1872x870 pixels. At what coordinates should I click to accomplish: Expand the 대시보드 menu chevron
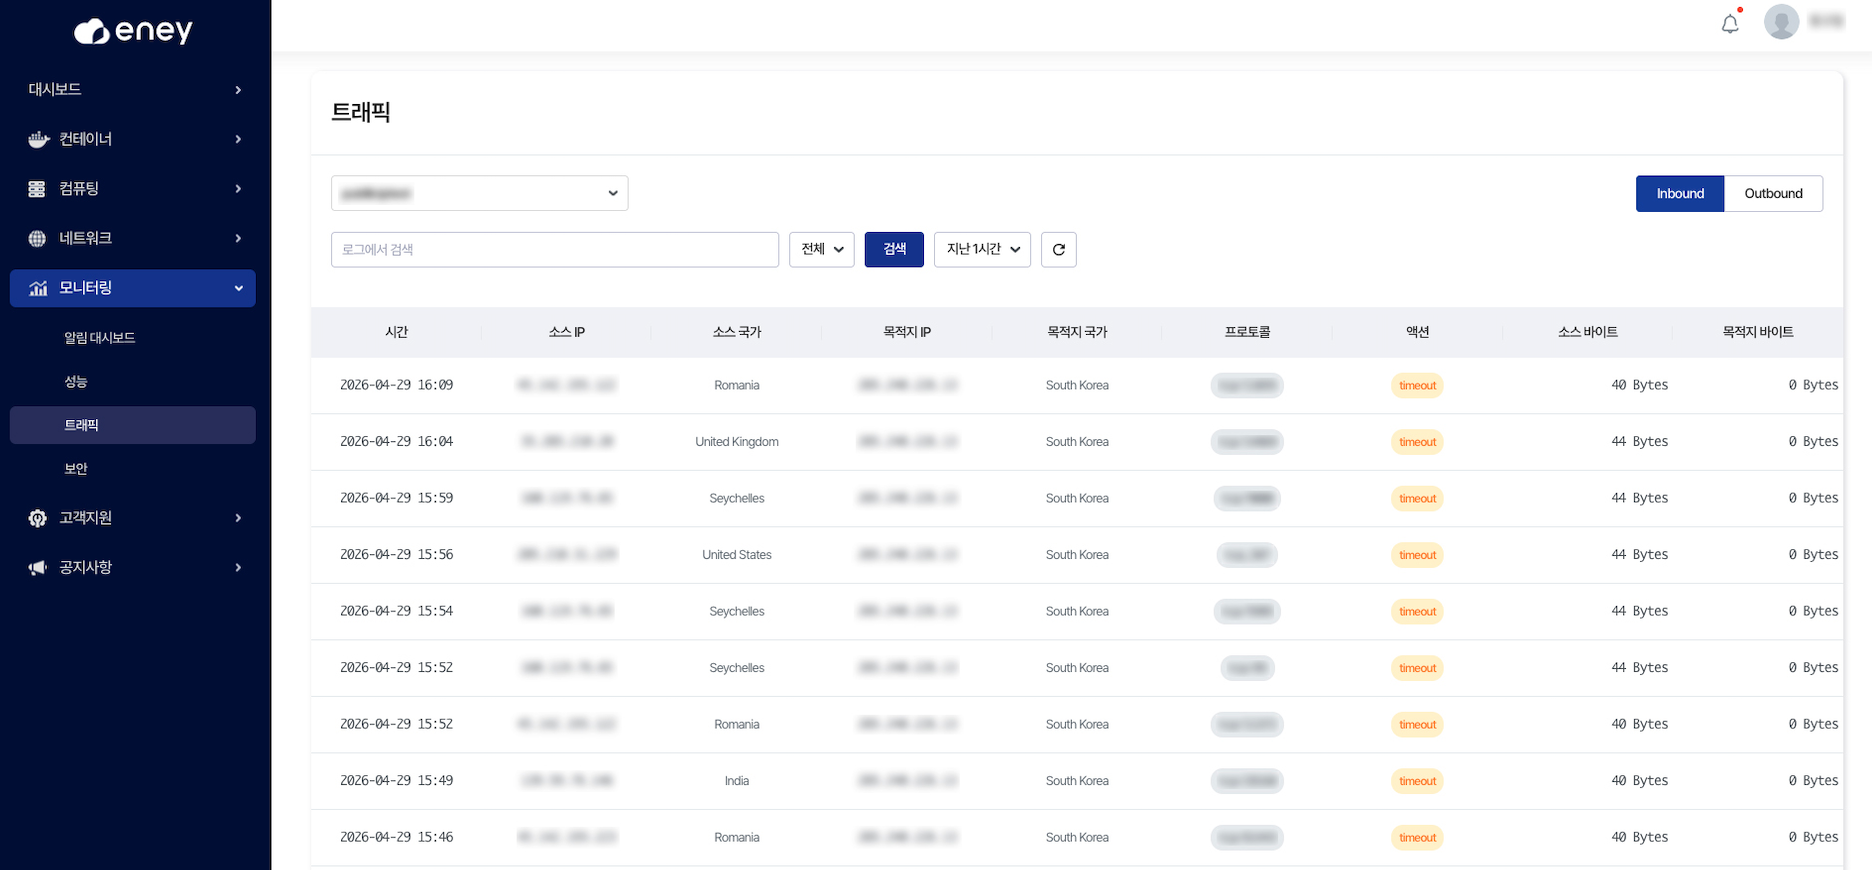pos(238,90)
